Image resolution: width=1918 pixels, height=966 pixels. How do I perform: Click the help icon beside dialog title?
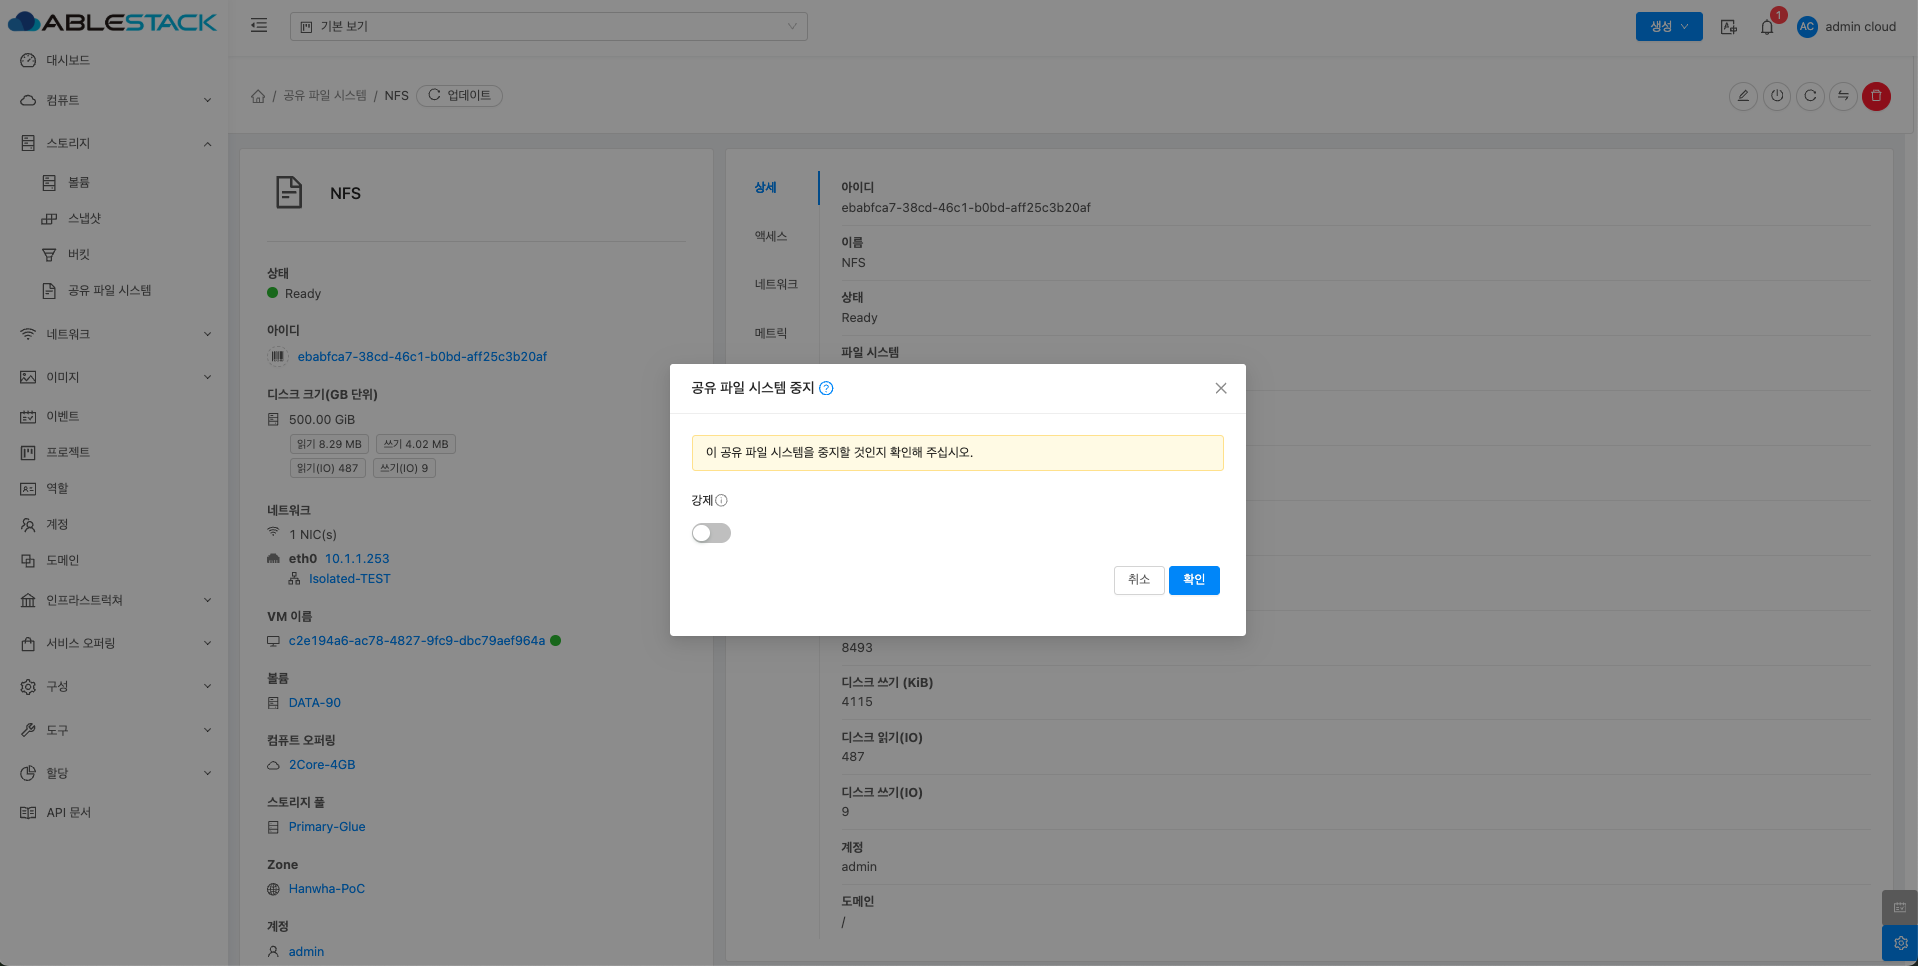[826, 389]
